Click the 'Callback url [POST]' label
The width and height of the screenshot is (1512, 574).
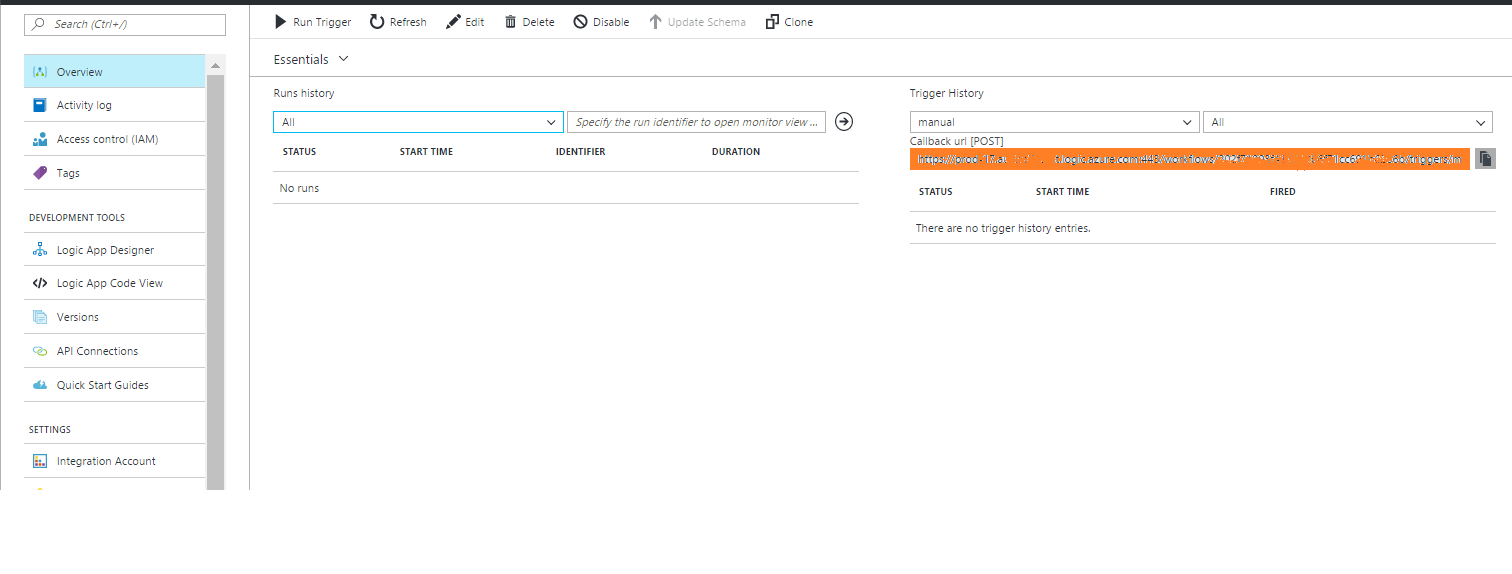click(x=957, y=141)
